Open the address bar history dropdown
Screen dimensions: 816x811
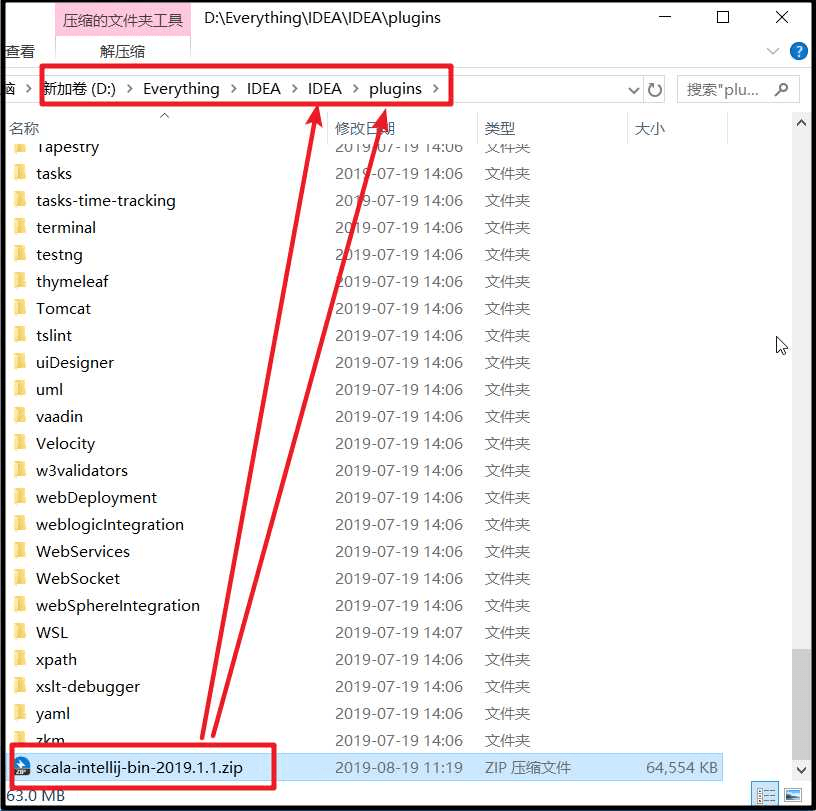(x=634, y=90)
